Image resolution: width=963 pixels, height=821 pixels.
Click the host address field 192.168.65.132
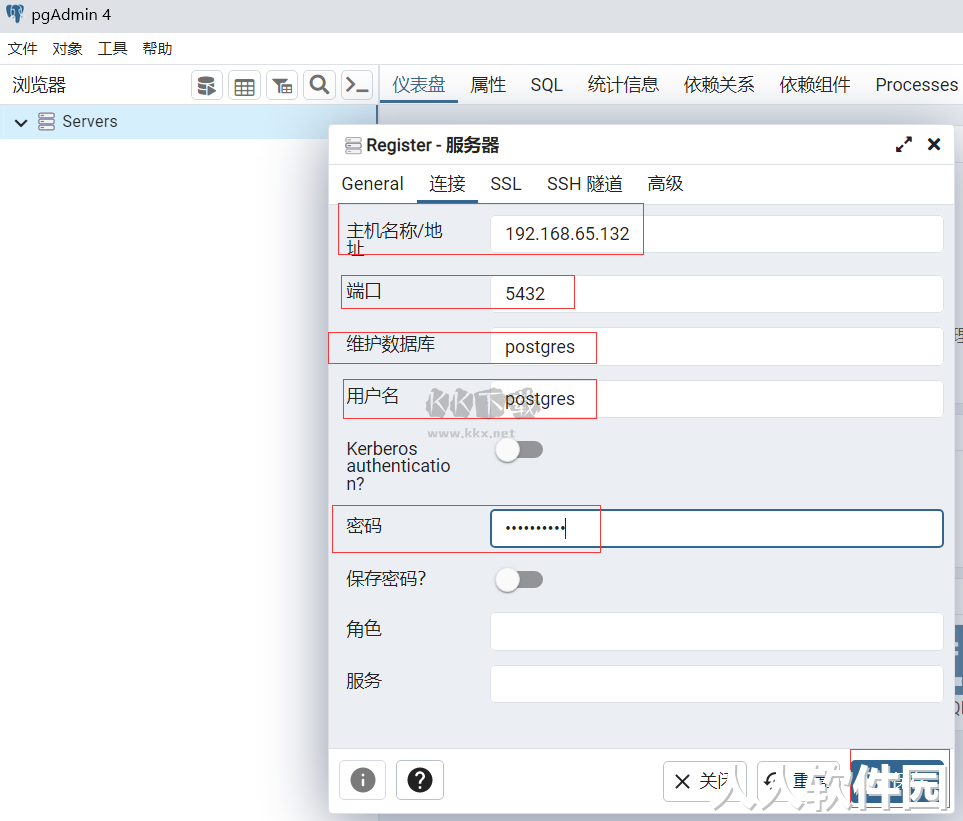[x=717, y=234]
